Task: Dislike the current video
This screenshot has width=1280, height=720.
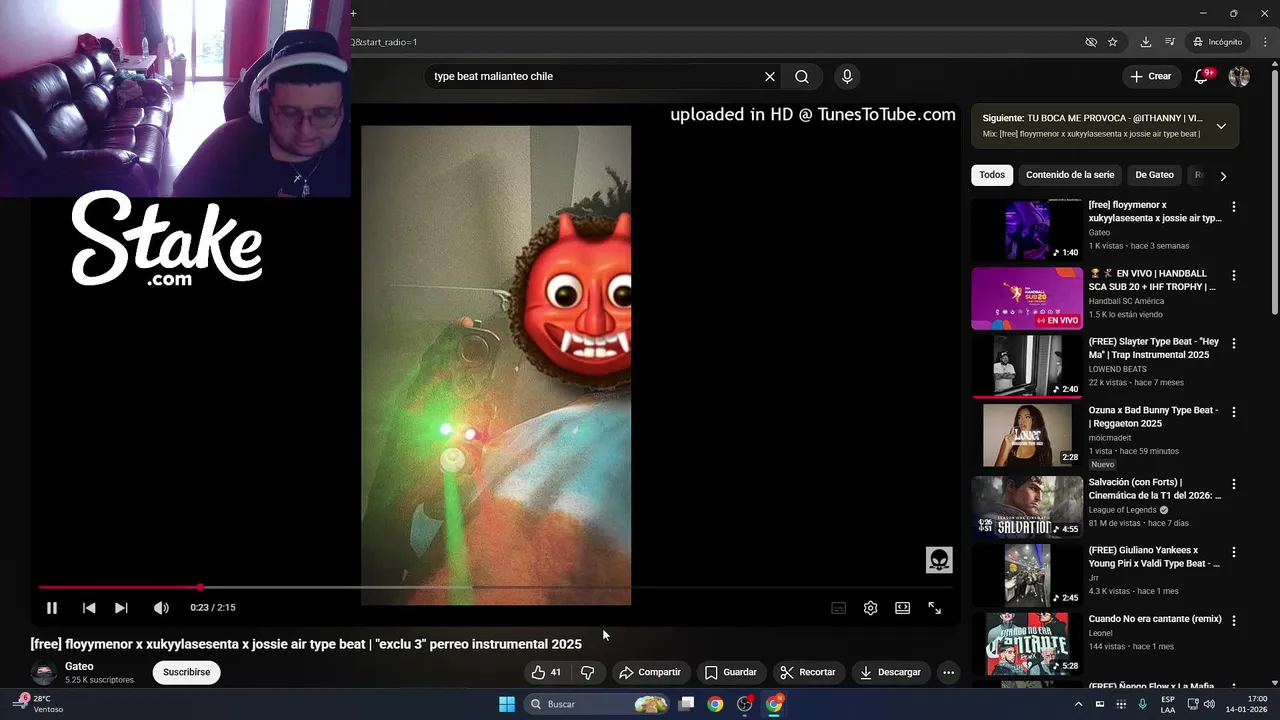Action: click(588, 672)
